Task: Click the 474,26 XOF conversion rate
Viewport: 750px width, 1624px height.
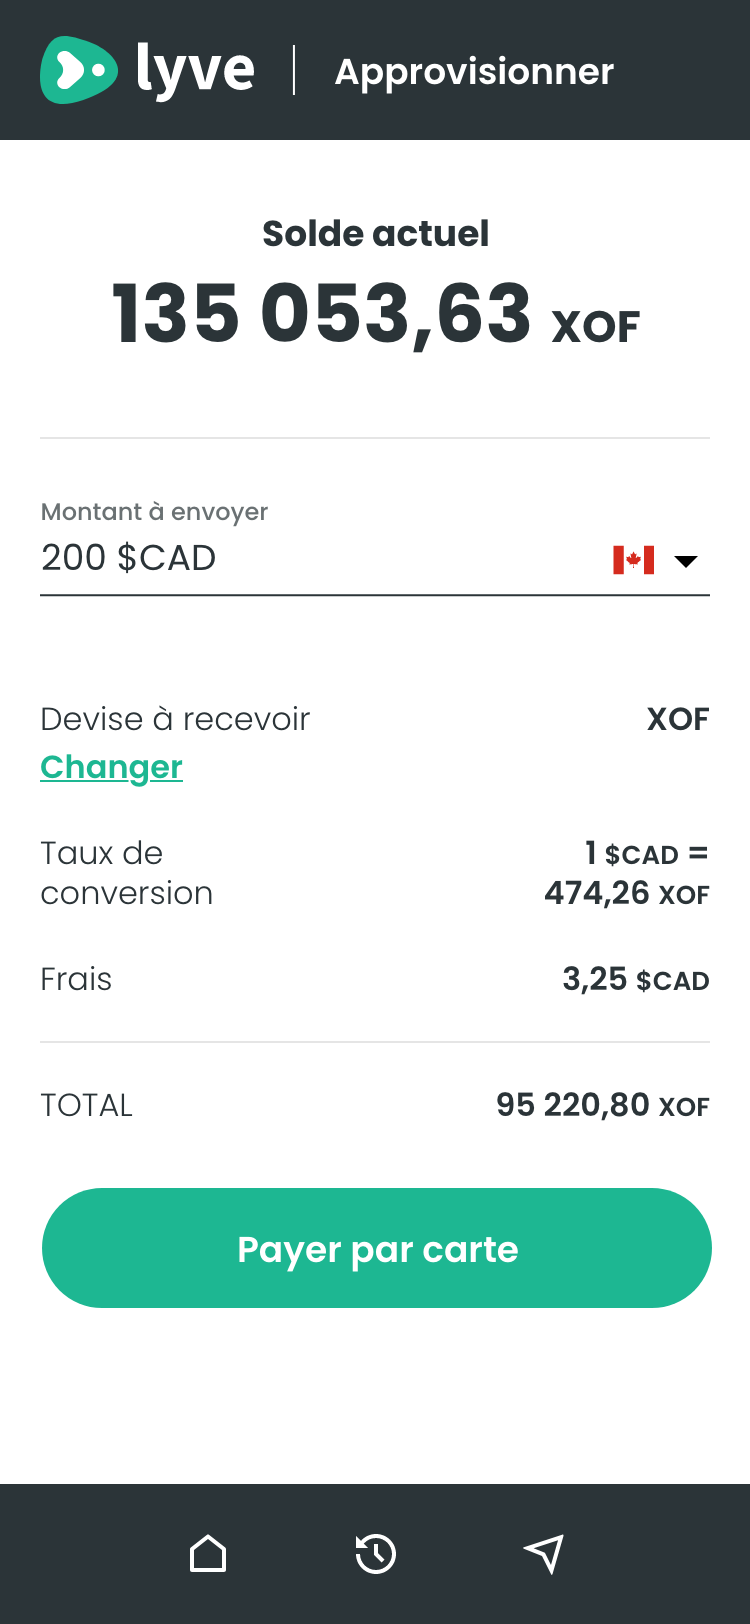Action: click(626, 892)
